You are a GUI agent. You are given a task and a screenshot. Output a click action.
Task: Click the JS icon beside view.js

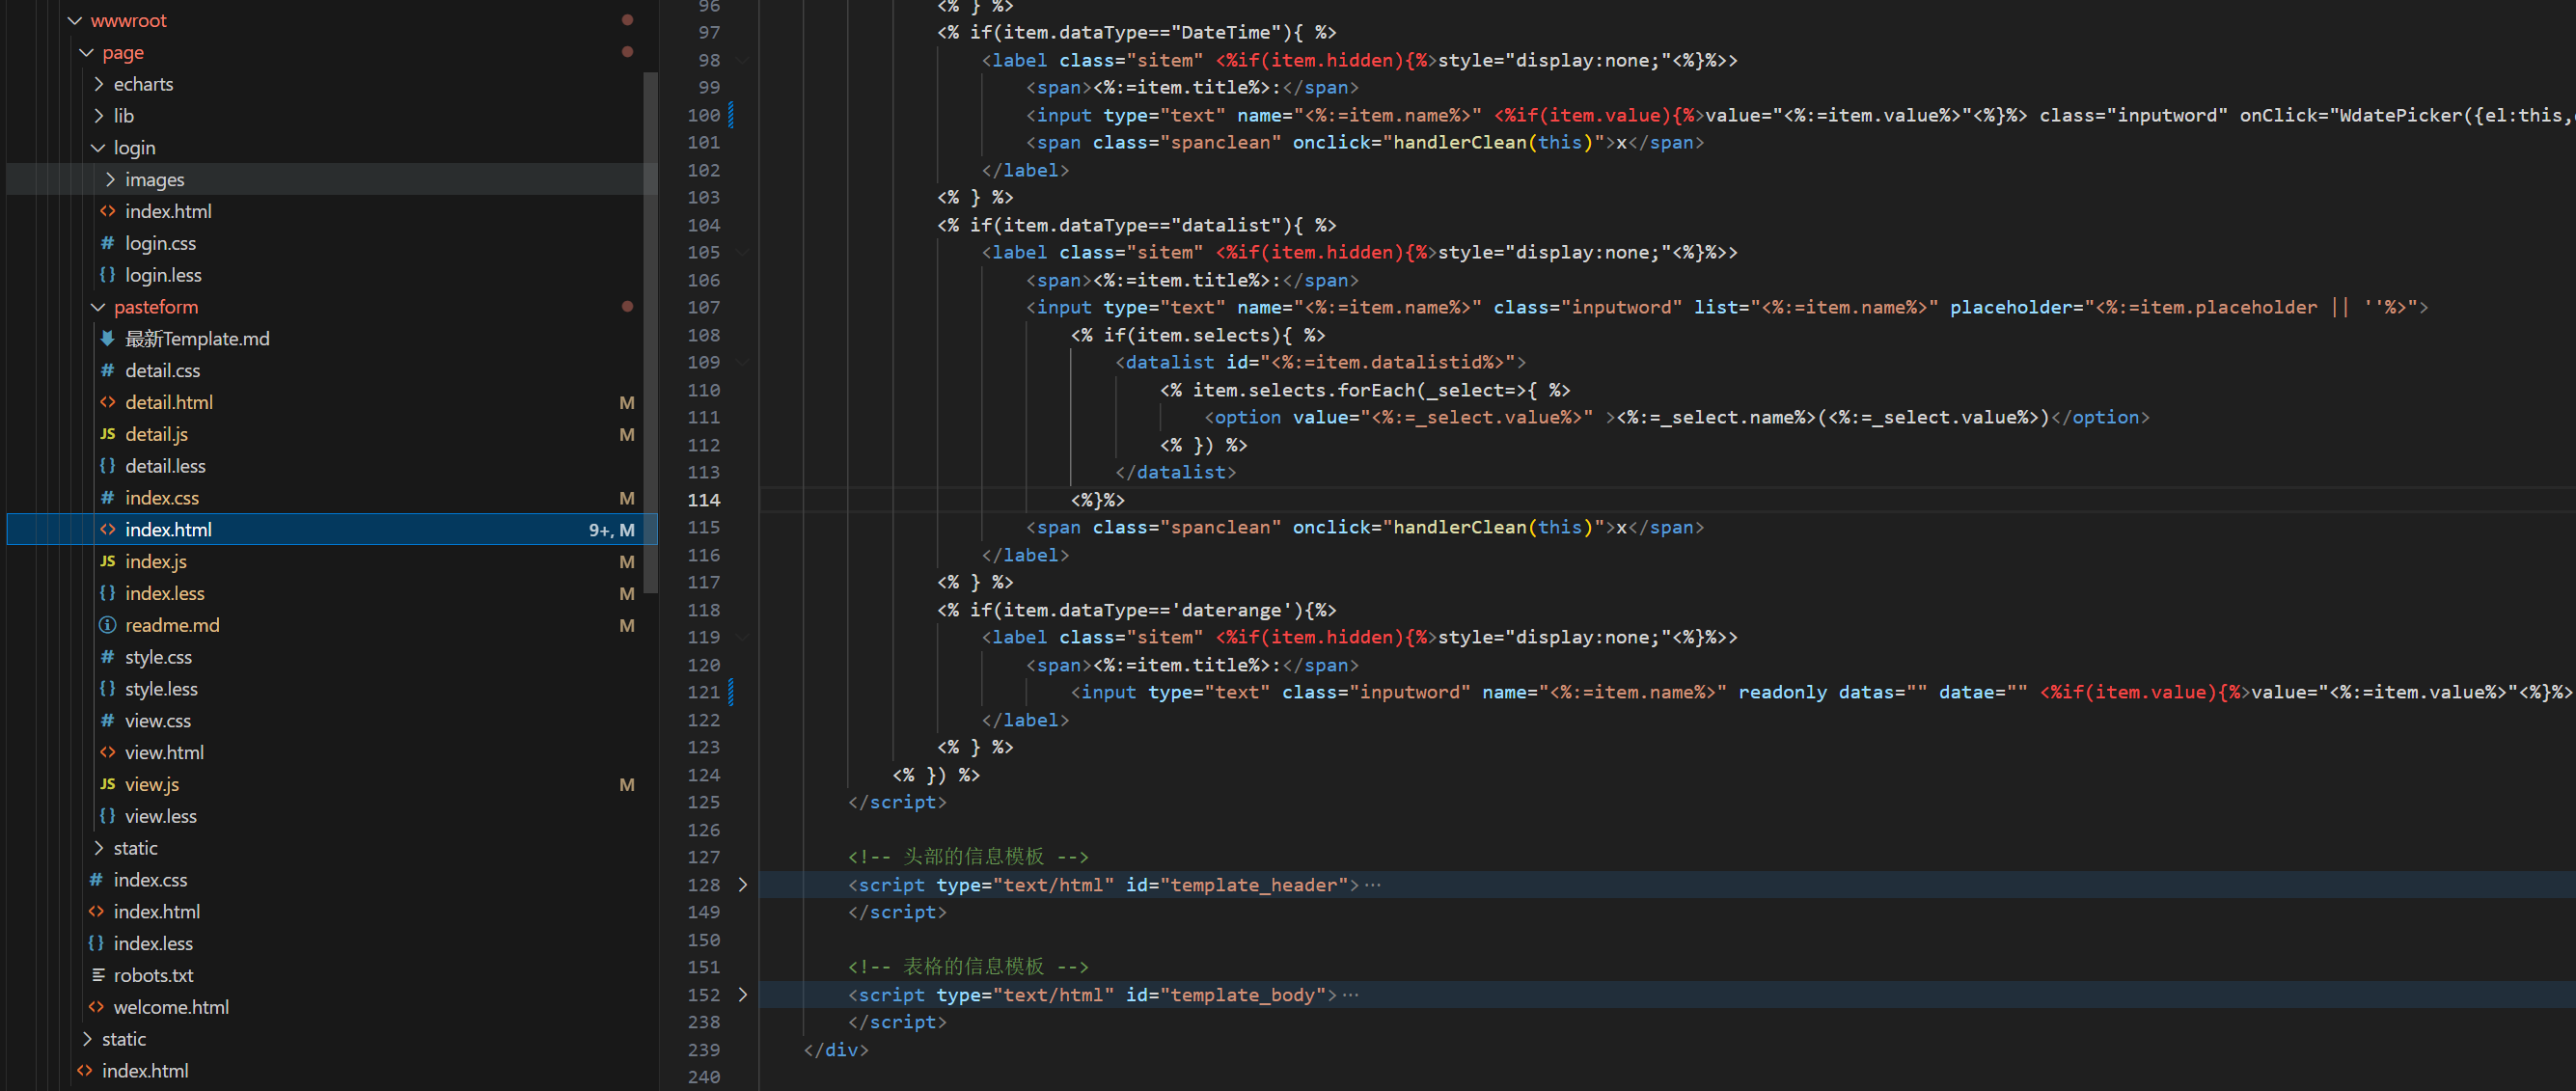107,784
